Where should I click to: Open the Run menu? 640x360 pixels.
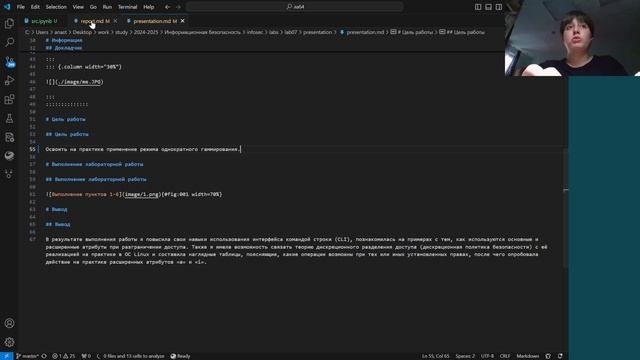click(107, 7)
